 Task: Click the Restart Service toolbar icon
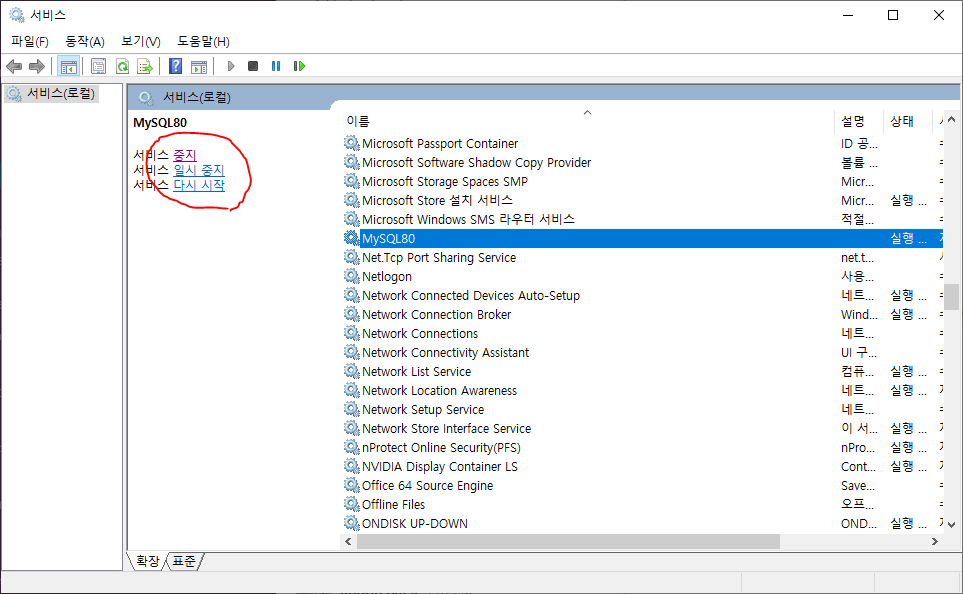point(299,66)
